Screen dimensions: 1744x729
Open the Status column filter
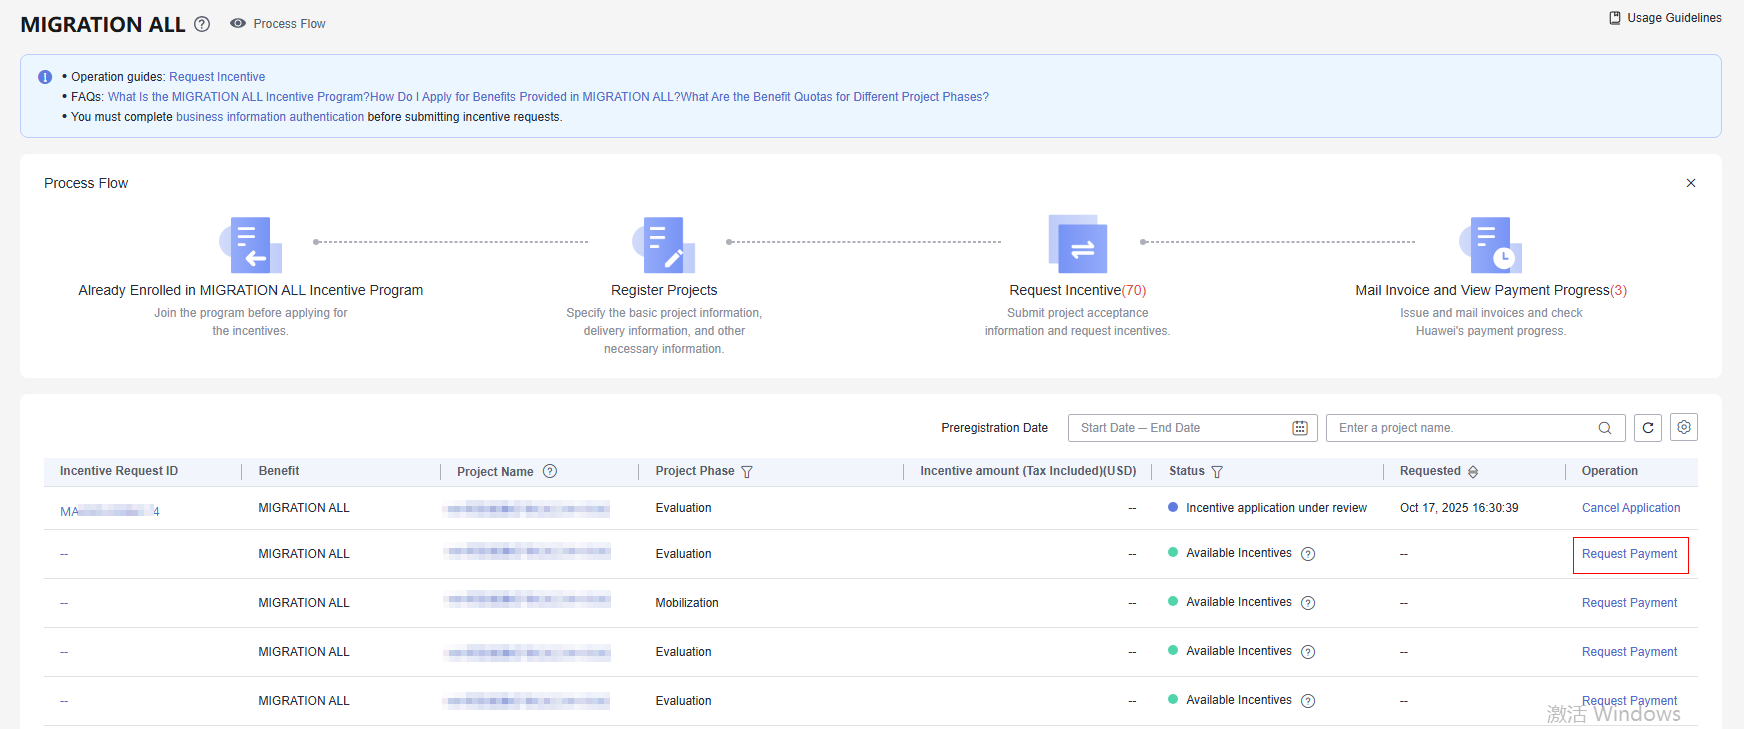[1217, 472]
